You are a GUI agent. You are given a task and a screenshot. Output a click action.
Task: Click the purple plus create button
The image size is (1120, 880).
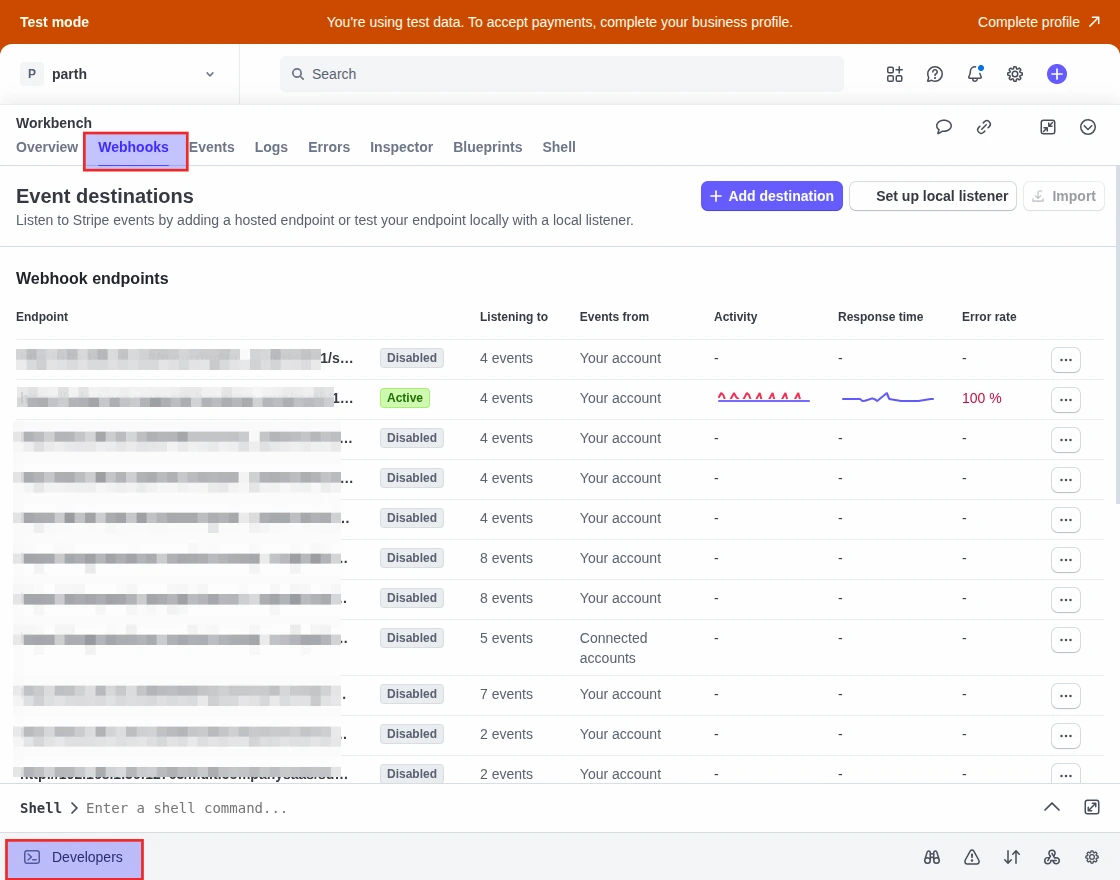[x=1057, y=74]
